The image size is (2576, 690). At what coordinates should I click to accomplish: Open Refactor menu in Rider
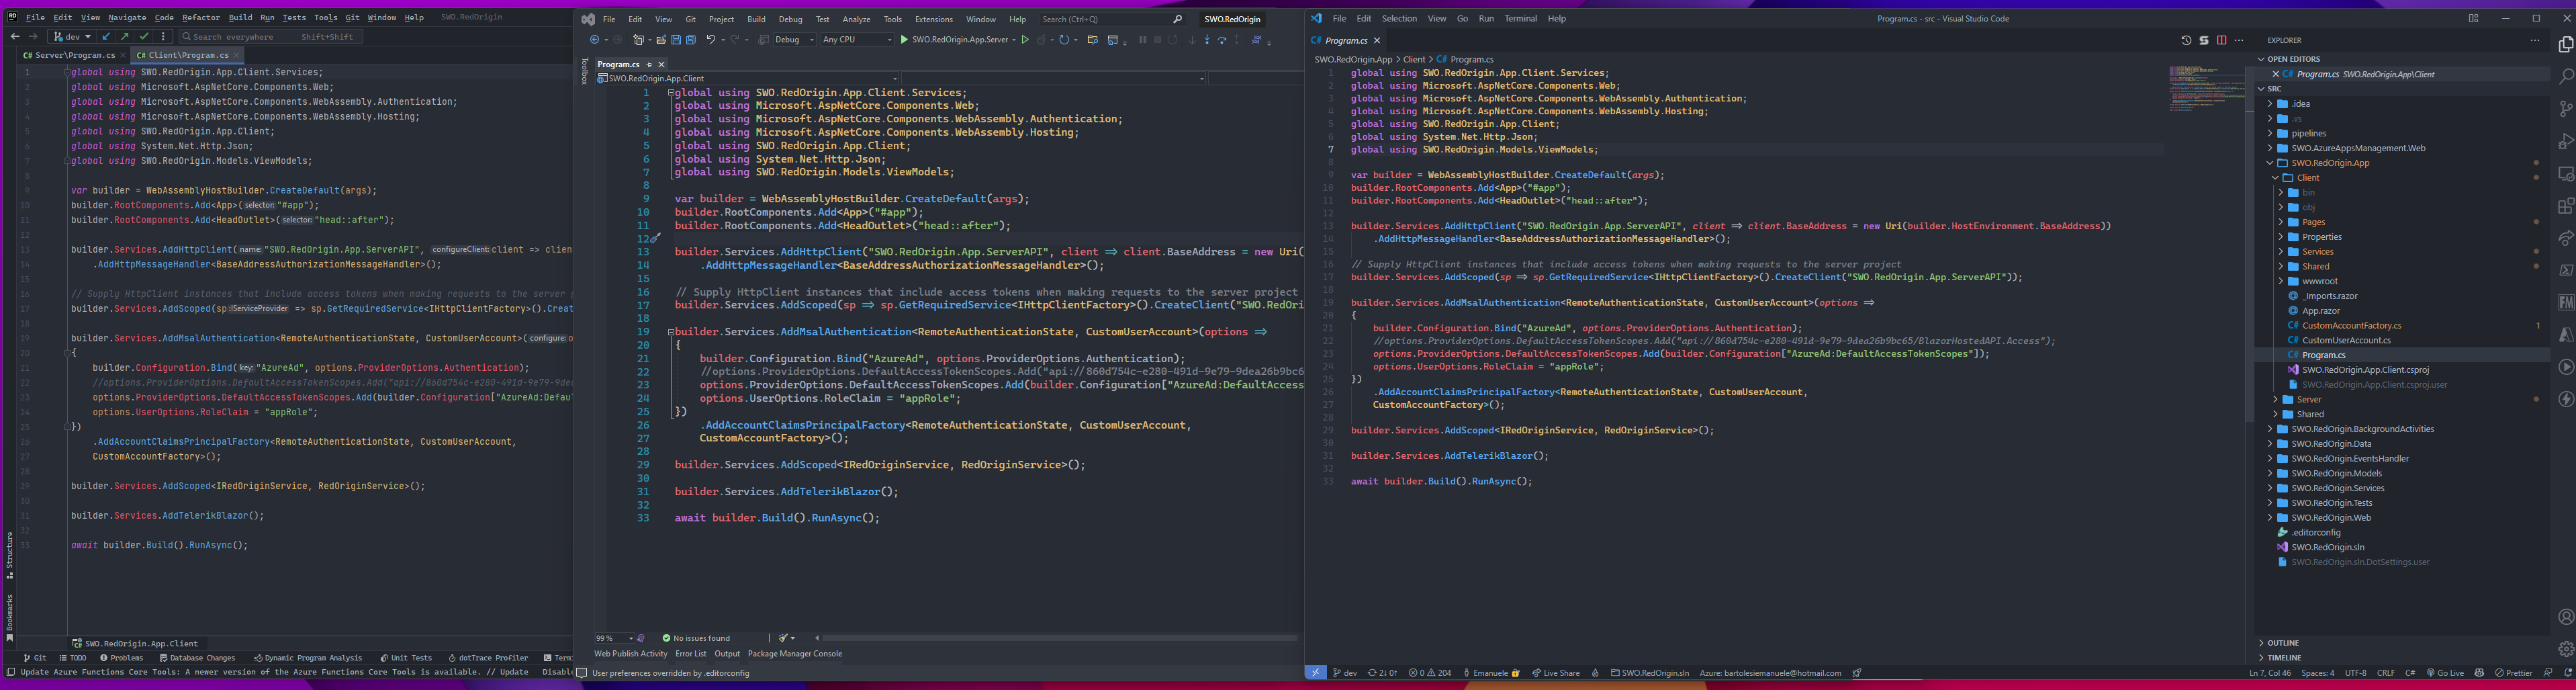pos(200,17)
